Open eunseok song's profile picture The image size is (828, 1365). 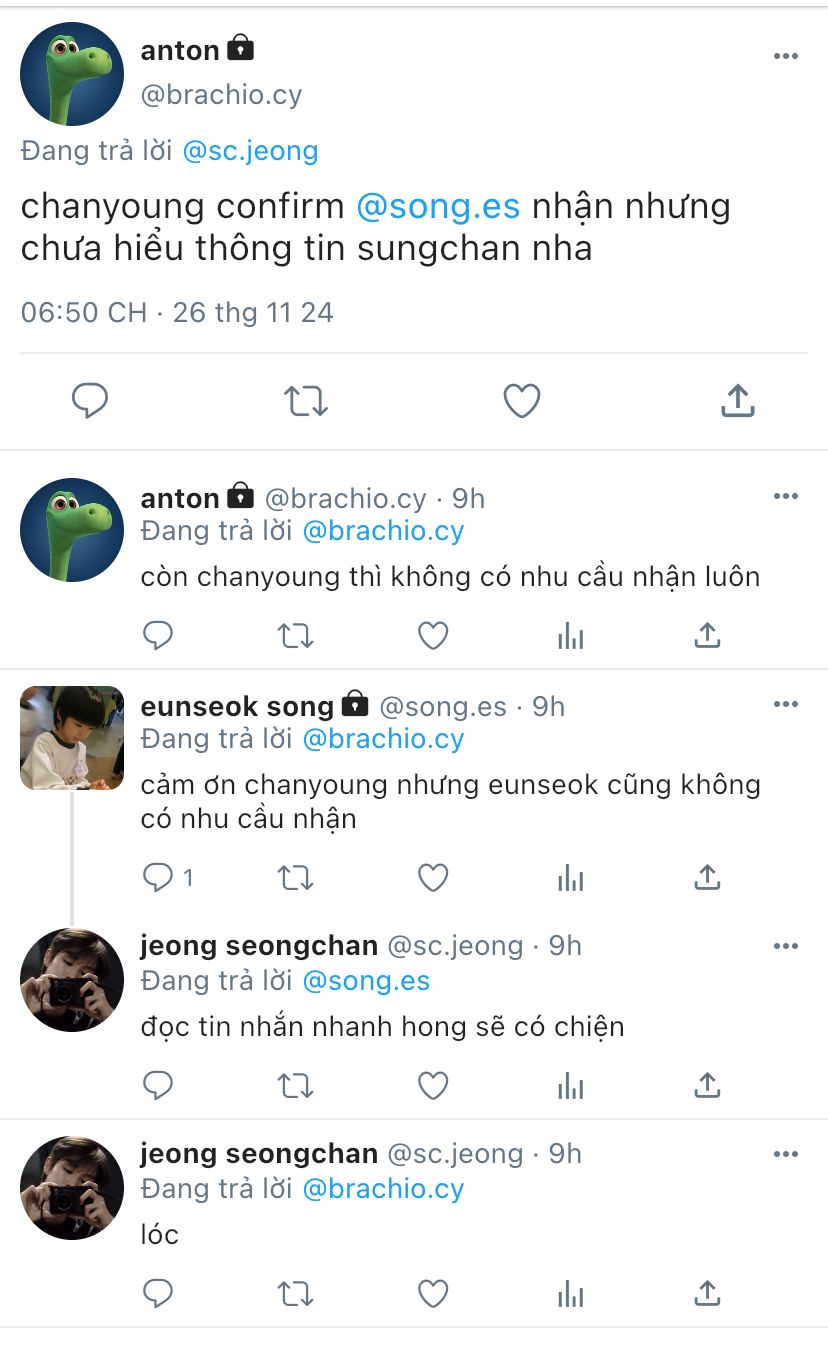pos(72,738)
